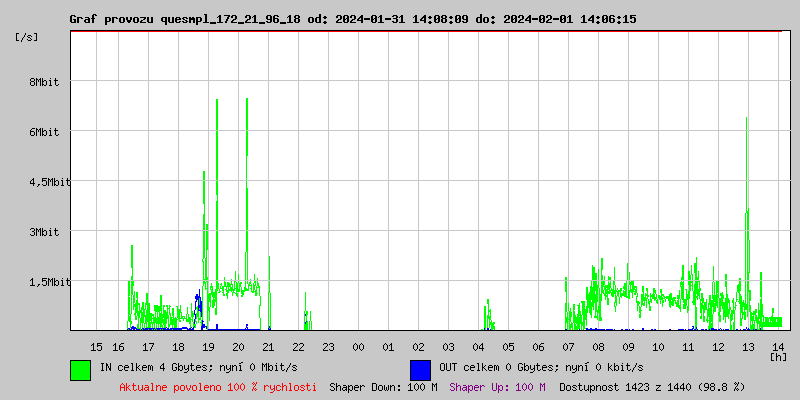Viewport: 800px width, 400px height.
Task: Click the purple 'Shaper Up: 100 M' text
Action: (x=497, y=386)
